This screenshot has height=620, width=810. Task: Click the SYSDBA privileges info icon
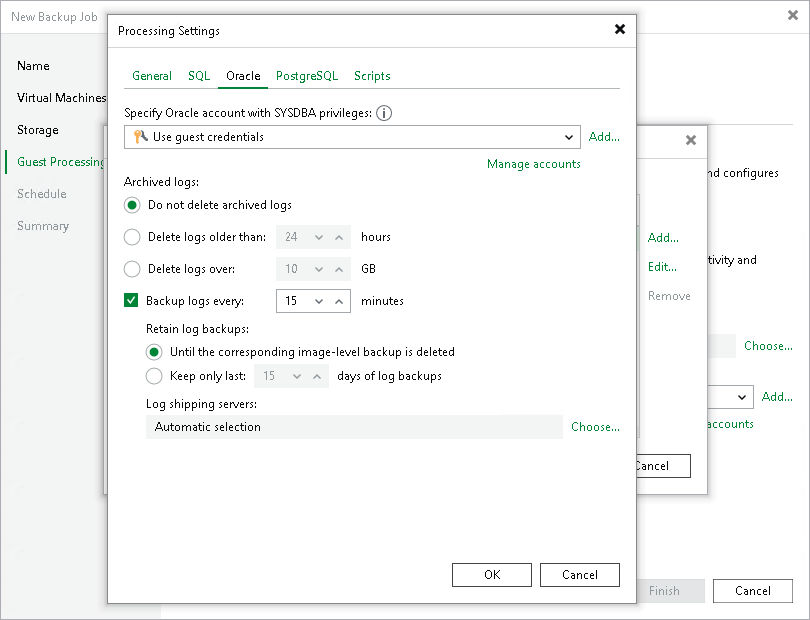(384, 114)
